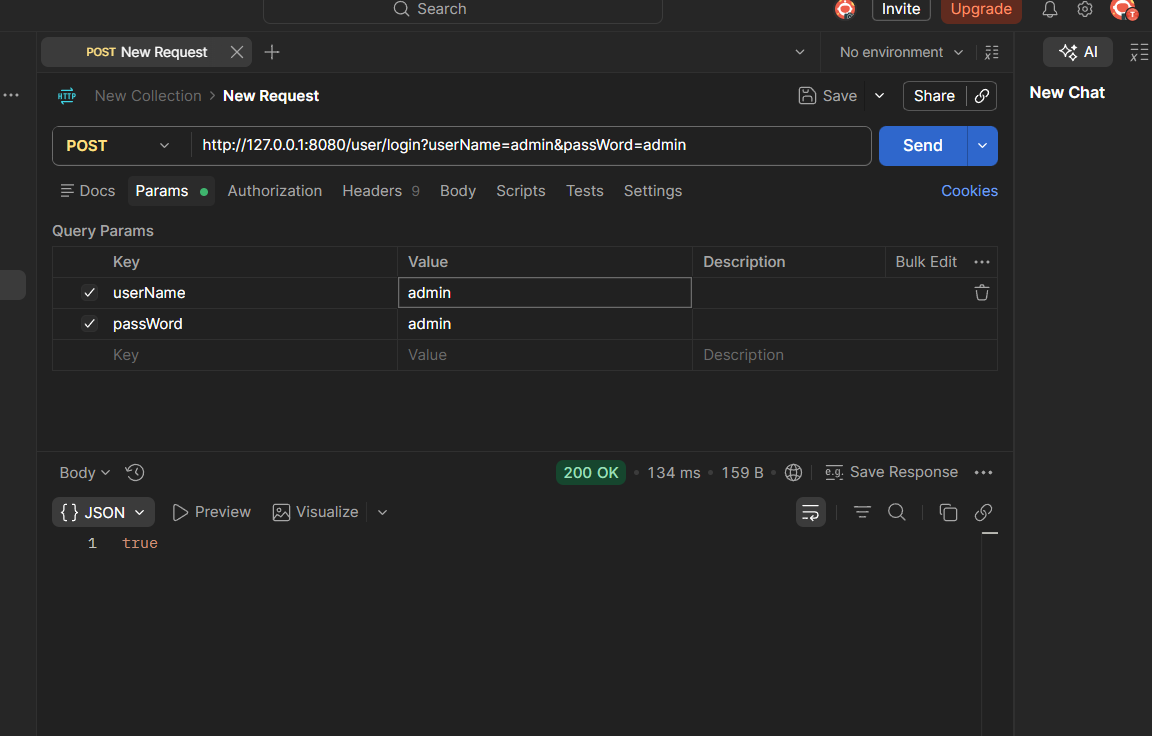1152x736 pixels.
Task: Uncheck the userName parameter checkbox
Action: point(90,292)
